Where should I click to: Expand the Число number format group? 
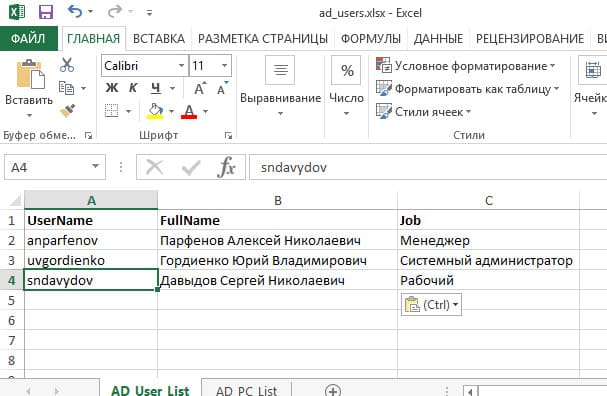pyautogui.click(x=346, y=86)
